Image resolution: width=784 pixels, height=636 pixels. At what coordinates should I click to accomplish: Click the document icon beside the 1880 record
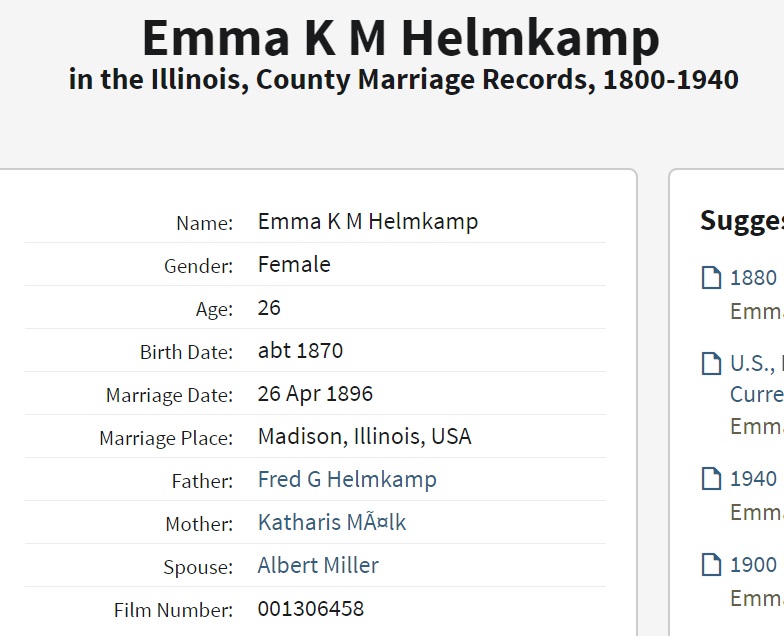711,278
